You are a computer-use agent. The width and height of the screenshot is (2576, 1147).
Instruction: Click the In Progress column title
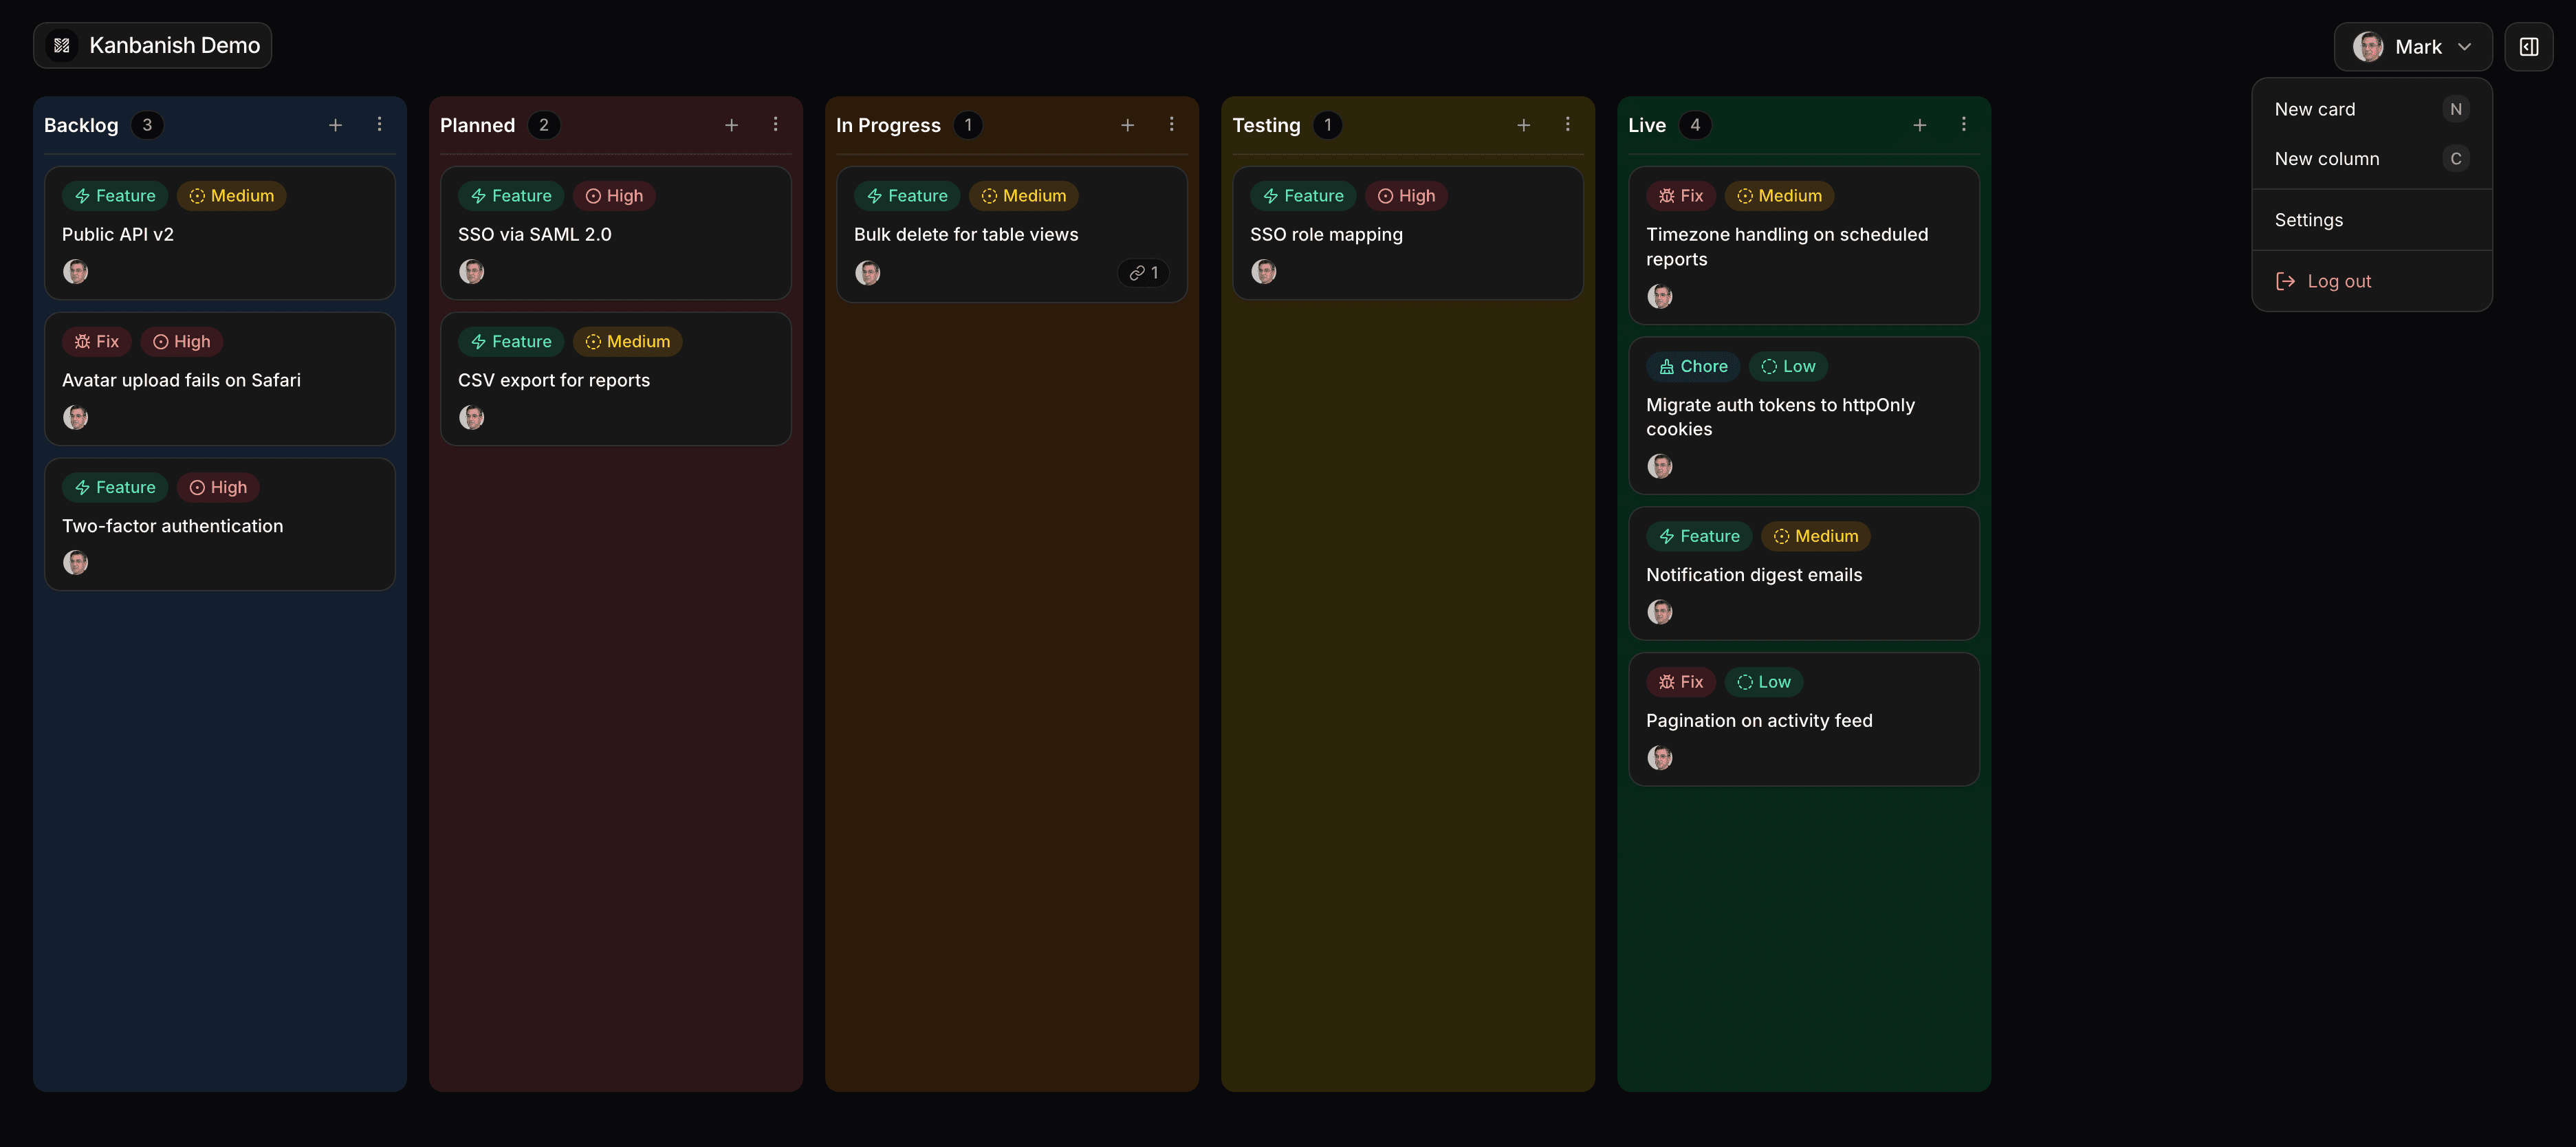pos(888,125)
